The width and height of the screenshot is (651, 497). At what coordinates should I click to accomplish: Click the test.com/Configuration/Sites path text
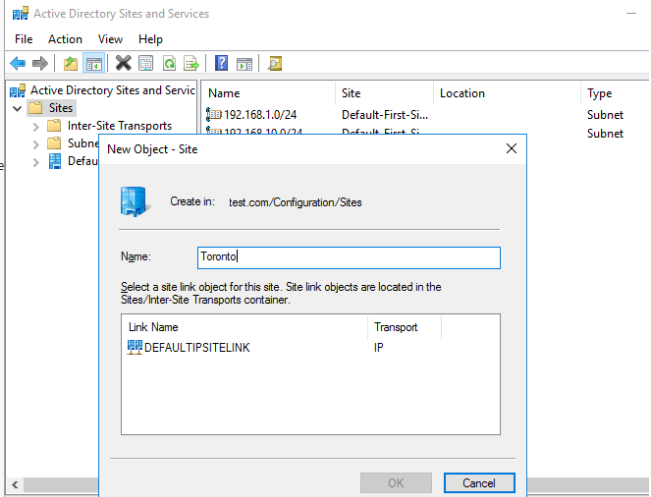coord(295,202)
